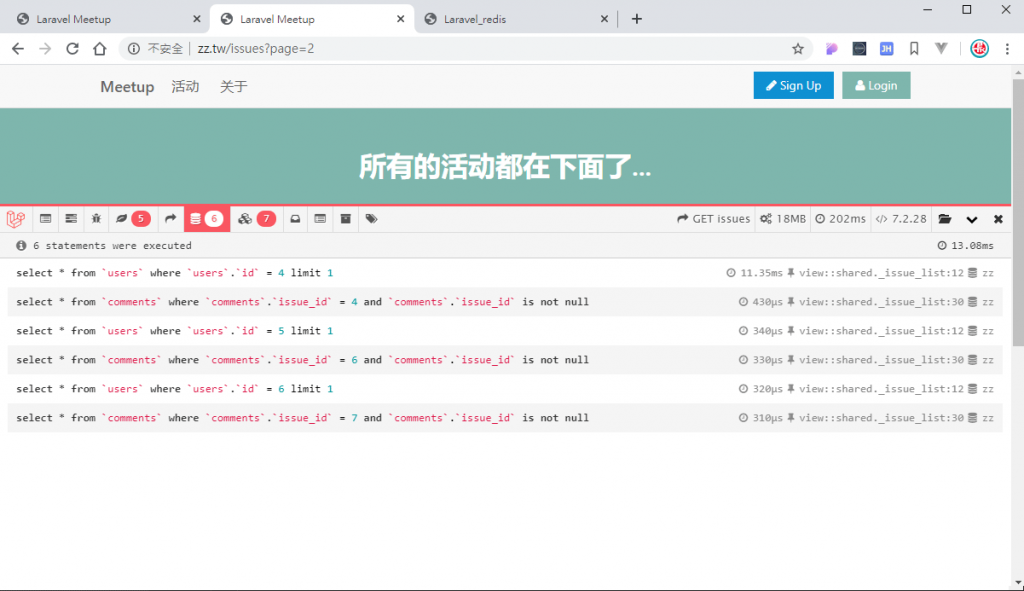Click the 430μs duration value
Image resolution: width=1024 pixels, height=591 pixels.
click(x=761, y=302)
